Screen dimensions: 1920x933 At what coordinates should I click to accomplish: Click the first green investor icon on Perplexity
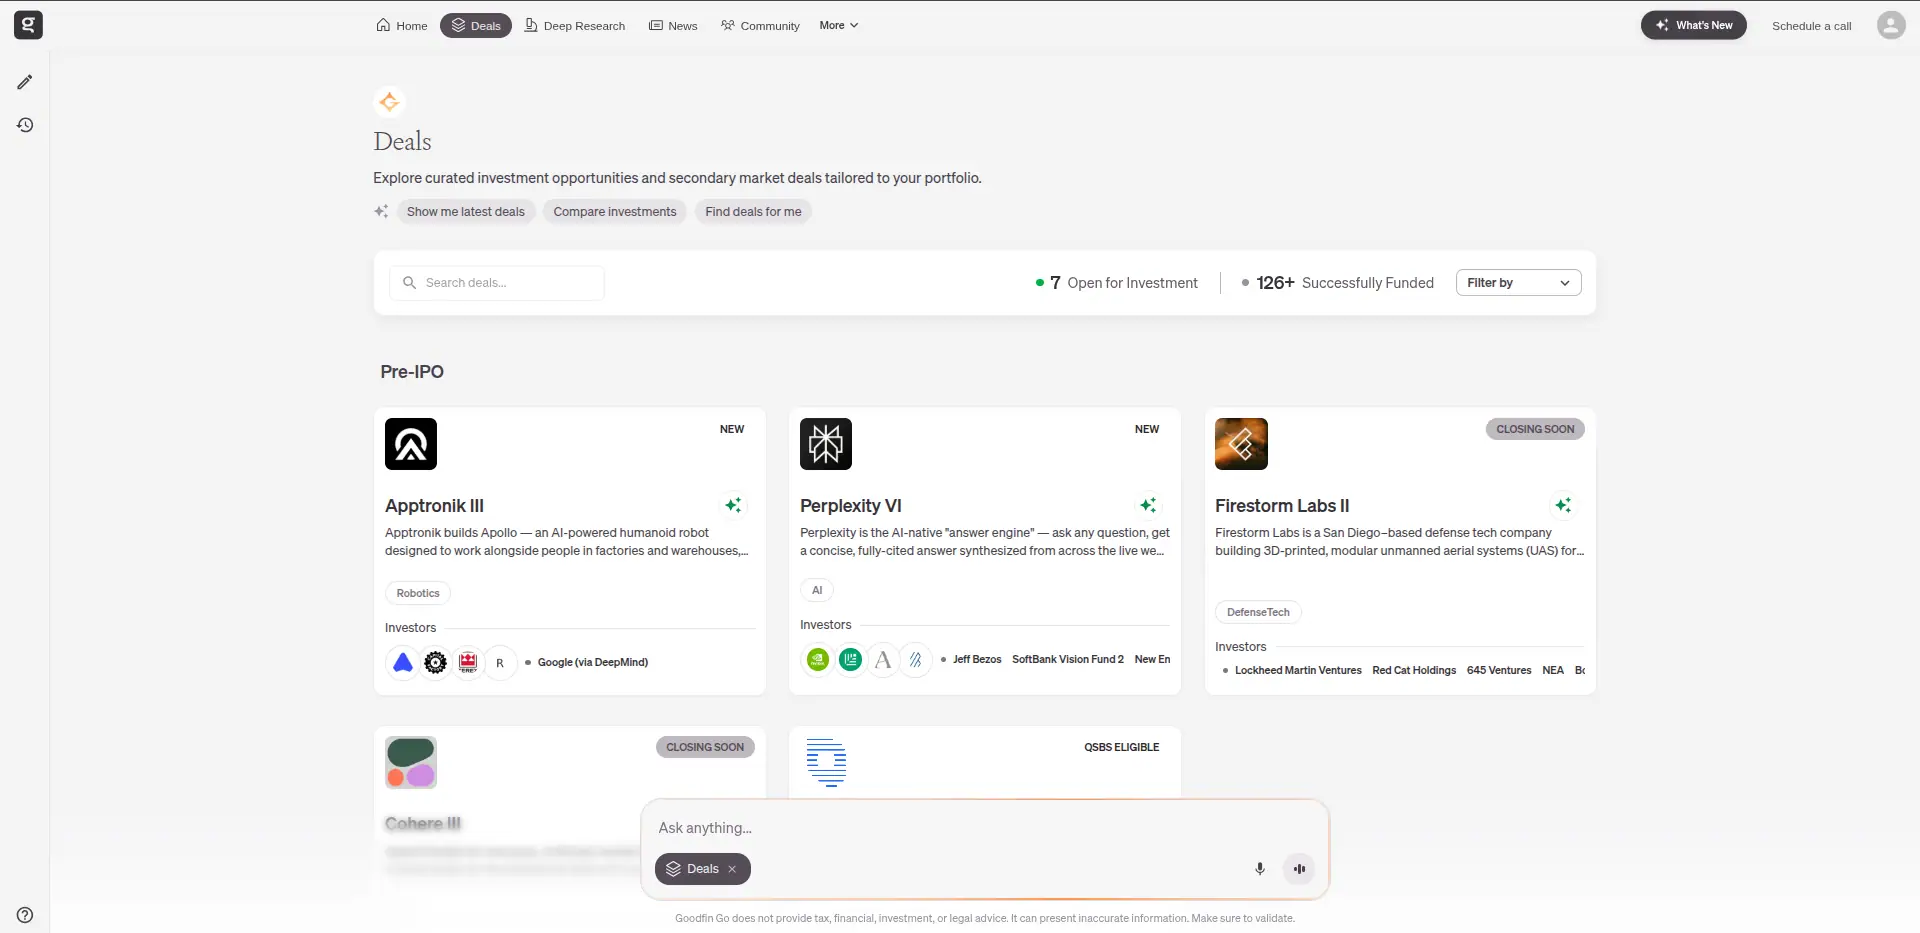(818, 659)
